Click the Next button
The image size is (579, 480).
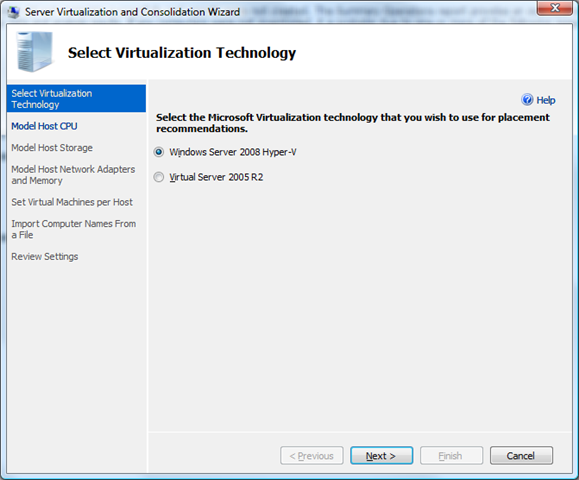[x=381, y=456]
